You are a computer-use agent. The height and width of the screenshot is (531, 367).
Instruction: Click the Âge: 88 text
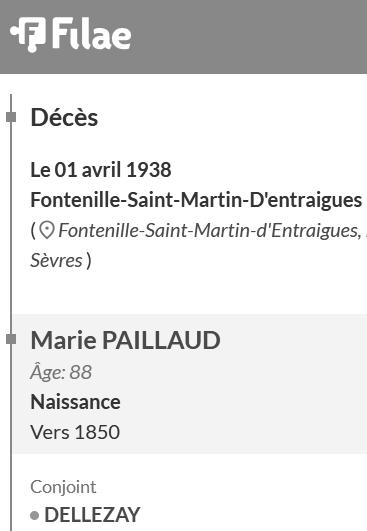[61, 372]
